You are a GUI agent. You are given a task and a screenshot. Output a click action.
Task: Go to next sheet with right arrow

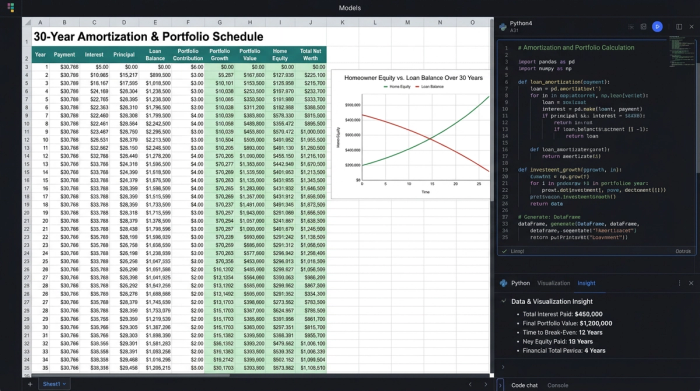(486, 384)
